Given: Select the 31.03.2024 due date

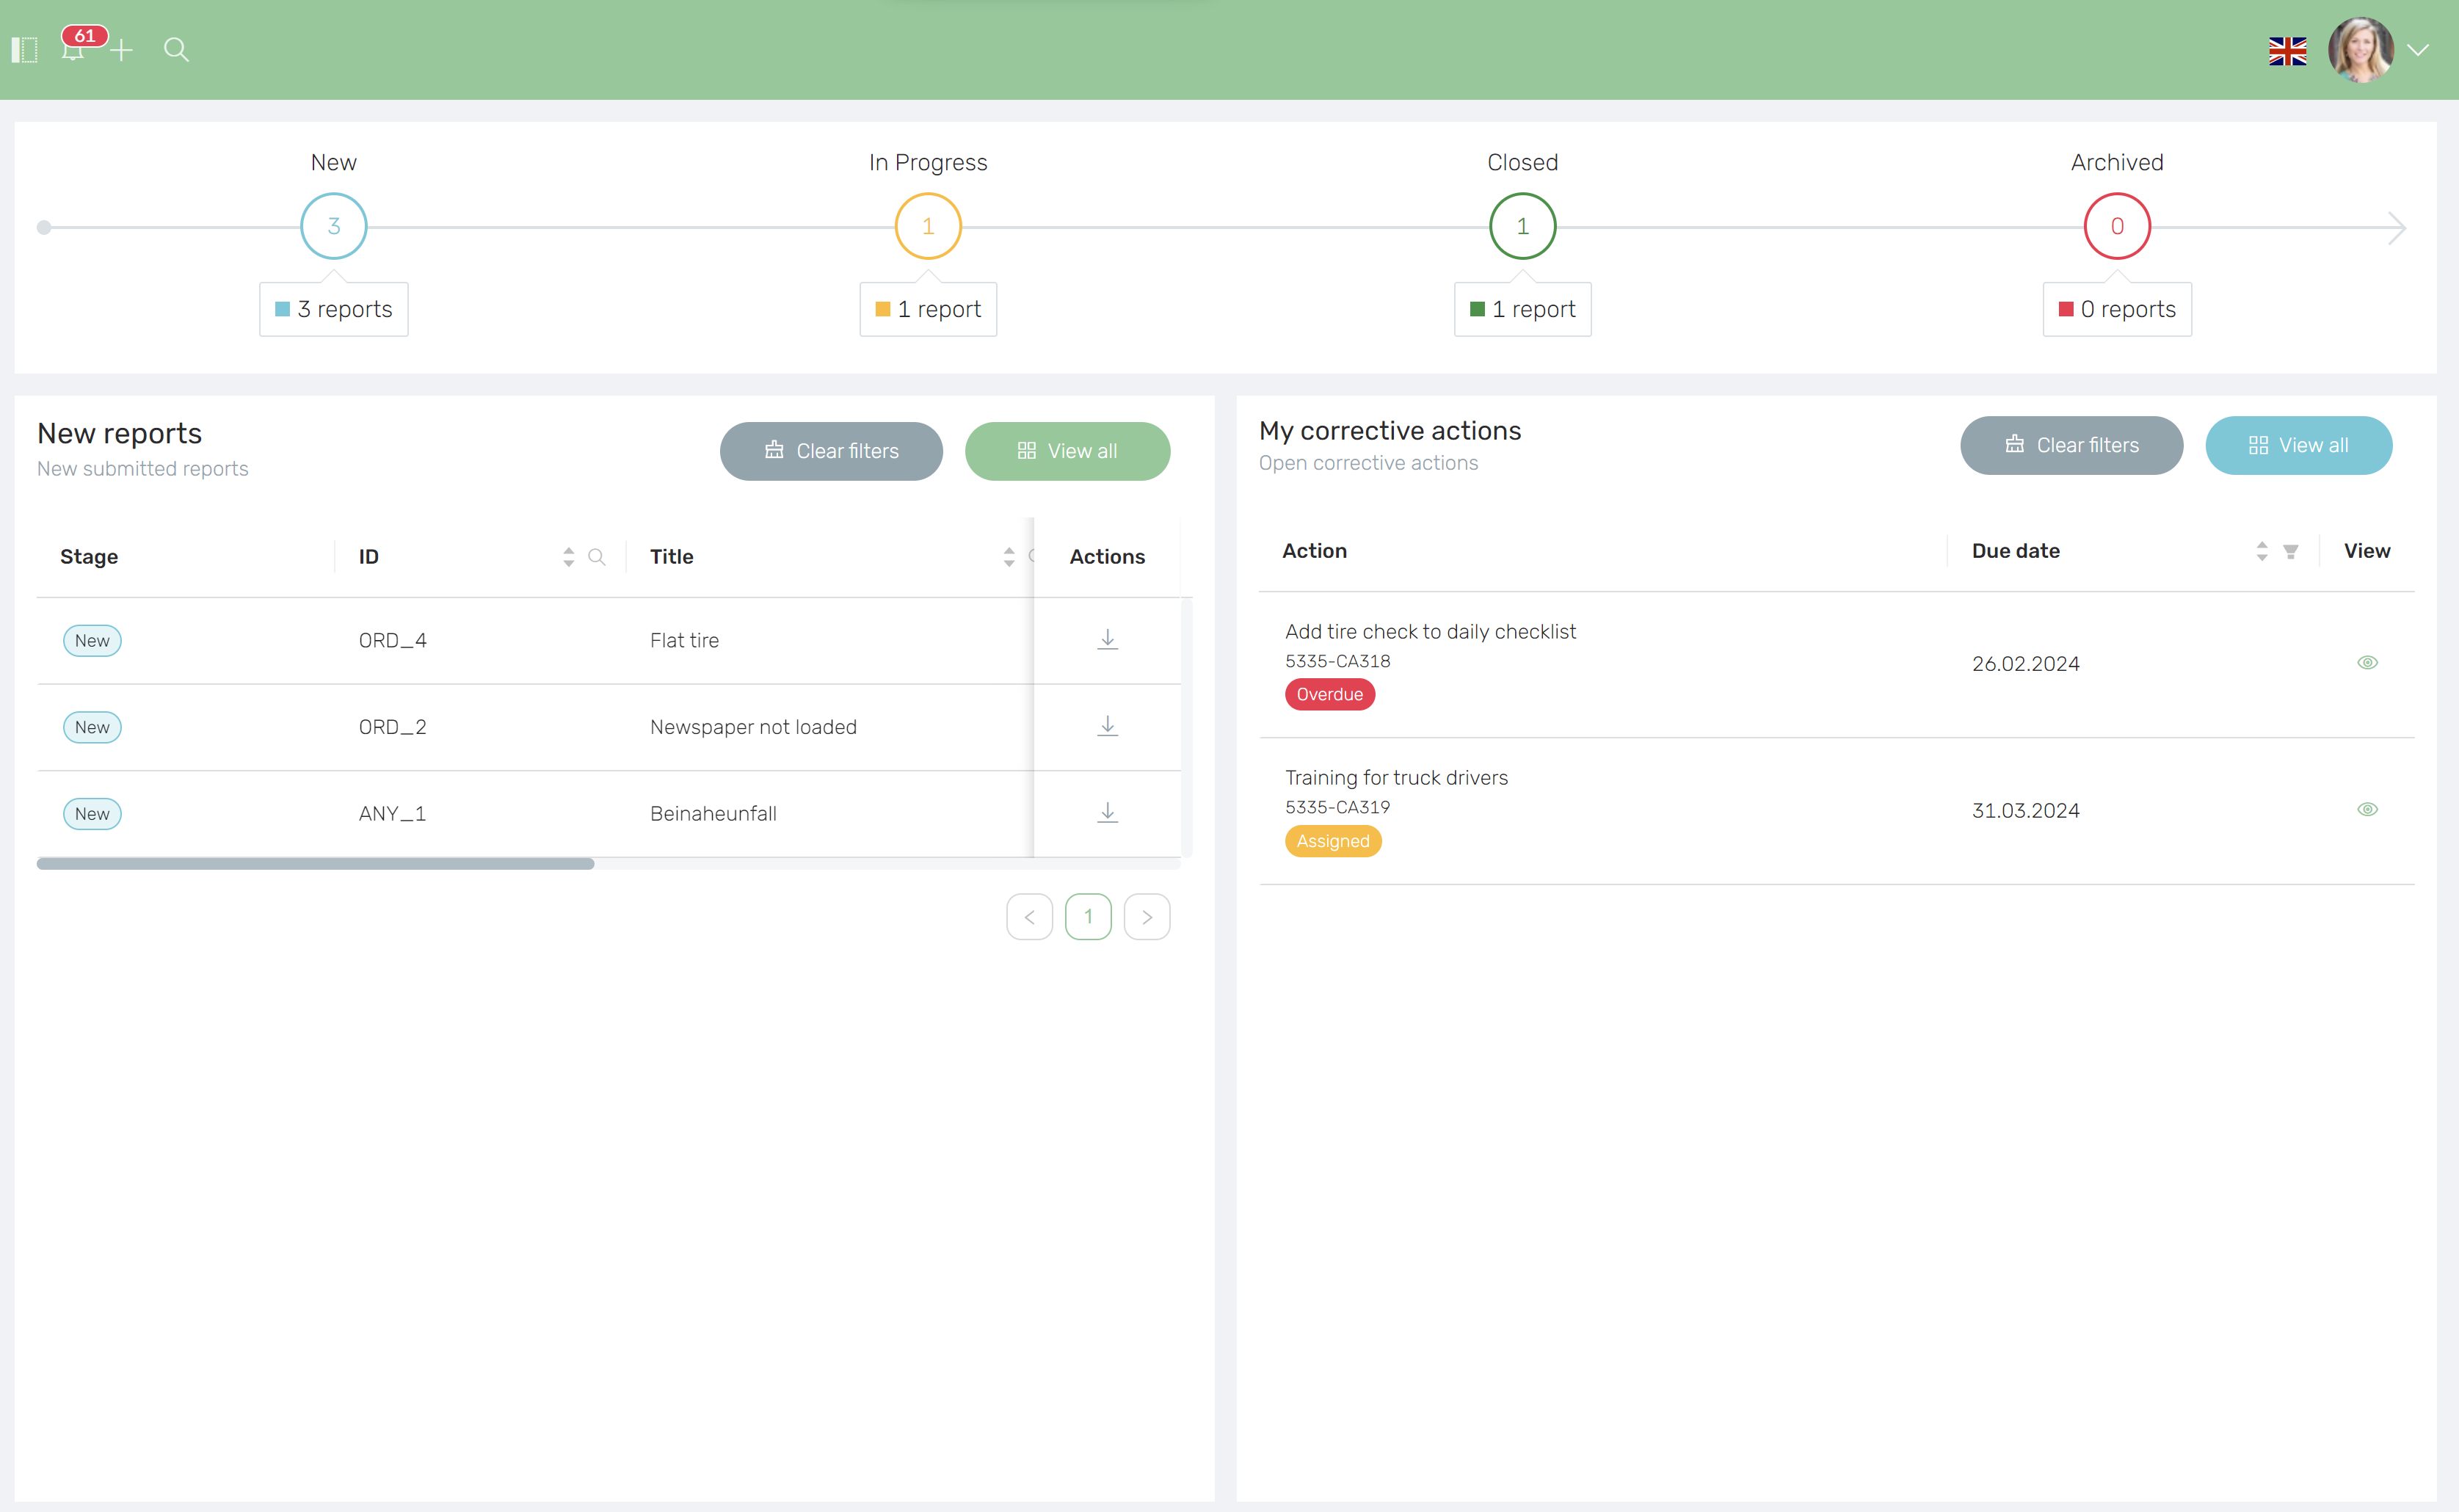Looking at the screenshot, I should pos(2025,811).
